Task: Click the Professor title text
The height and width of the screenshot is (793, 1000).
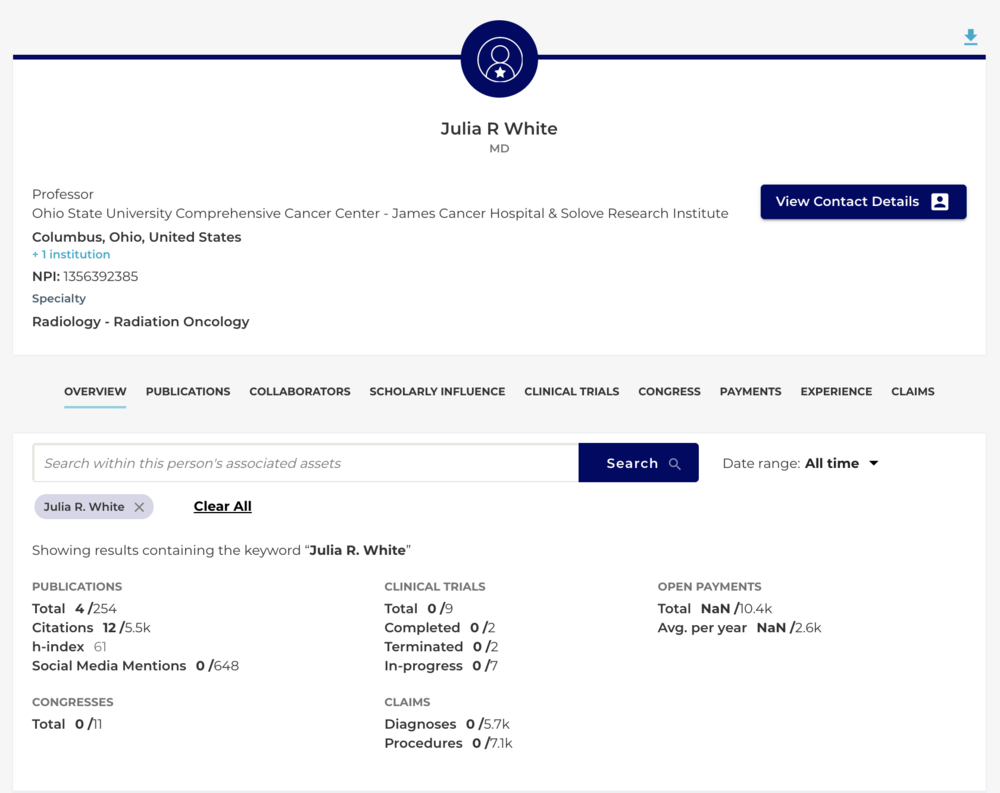Action: [x=62, y=194]
